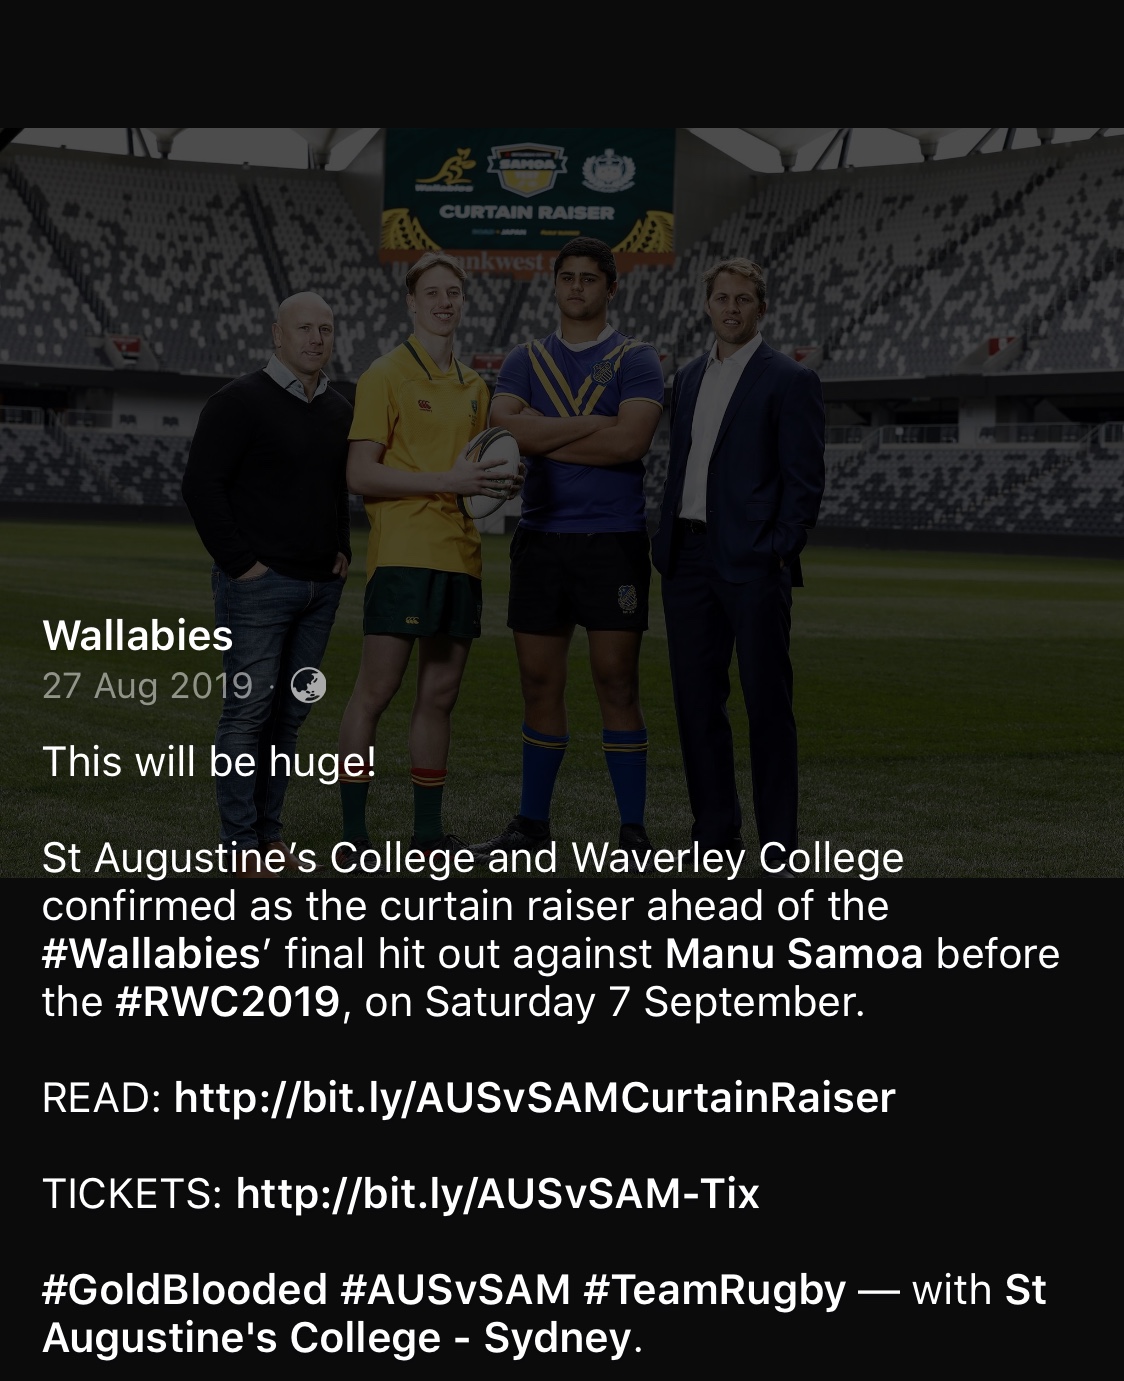Tap the #RWC2019 hashtag
The image size is (1124, 1381).
(228, 1002)
